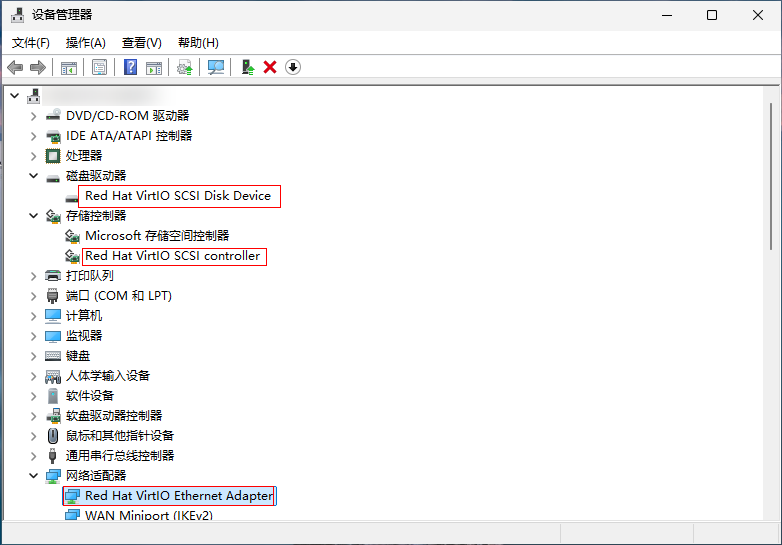Click the USB plug icon beside 通用串行总线控制器

[52, 456]
